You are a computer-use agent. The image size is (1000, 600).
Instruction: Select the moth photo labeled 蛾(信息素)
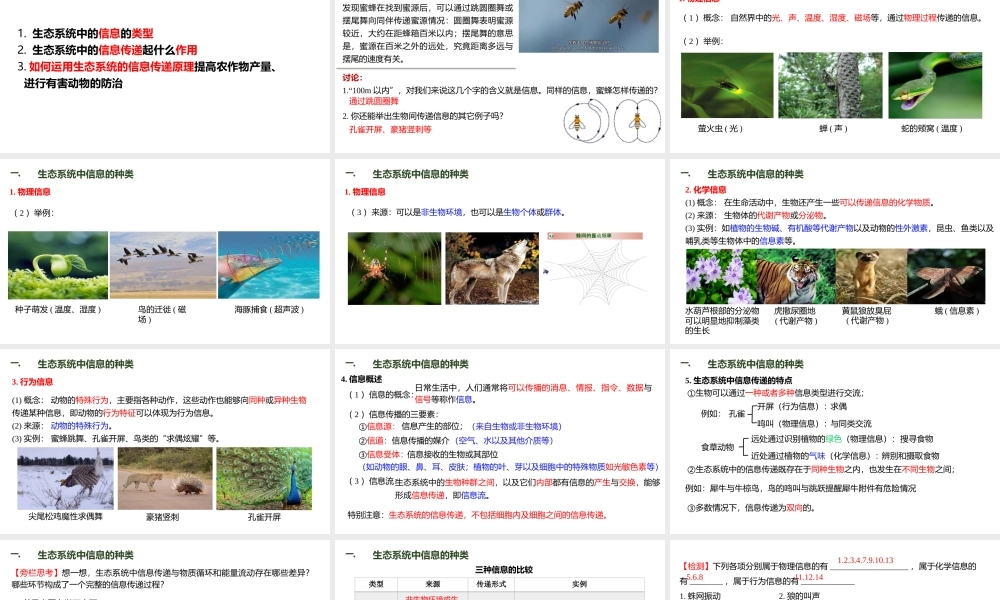946,276
